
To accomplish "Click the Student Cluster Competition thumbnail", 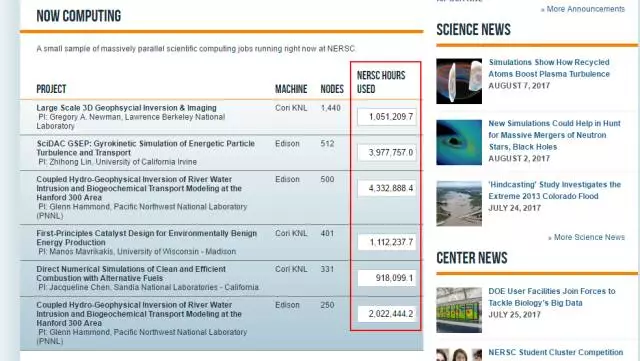I will [x=459, y=355].
